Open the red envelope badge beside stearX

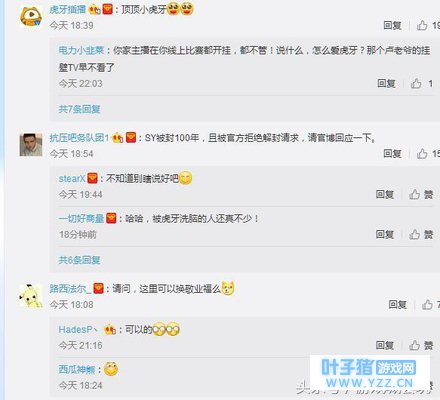point(92,178)
